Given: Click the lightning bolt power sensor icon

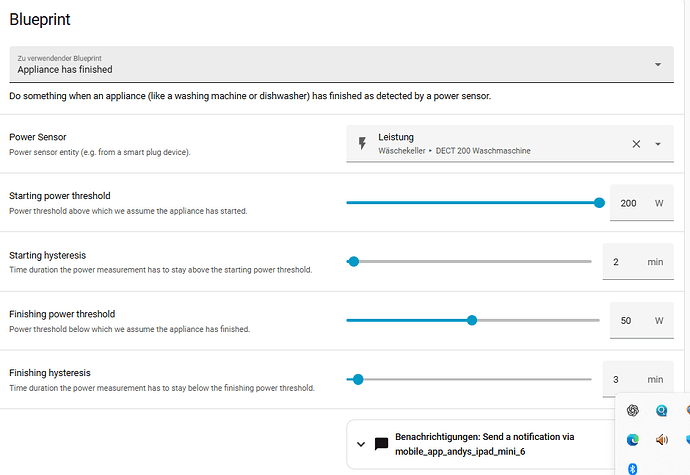Looking at the screenshot, I should coord(362,144).
